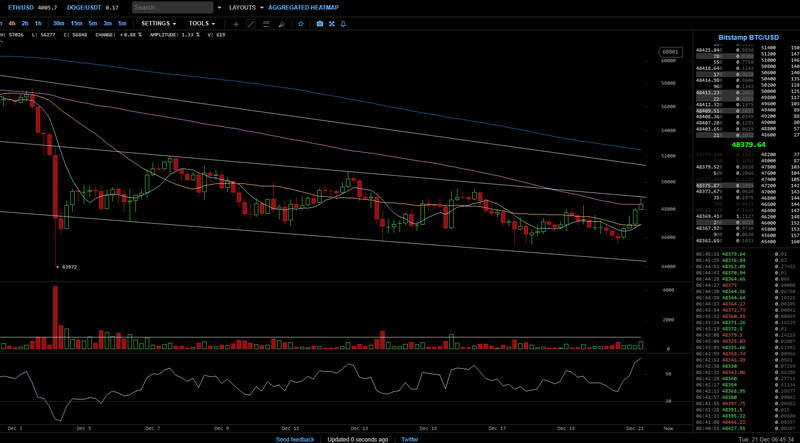Switch to the 2h timeframe

[25, 23]
